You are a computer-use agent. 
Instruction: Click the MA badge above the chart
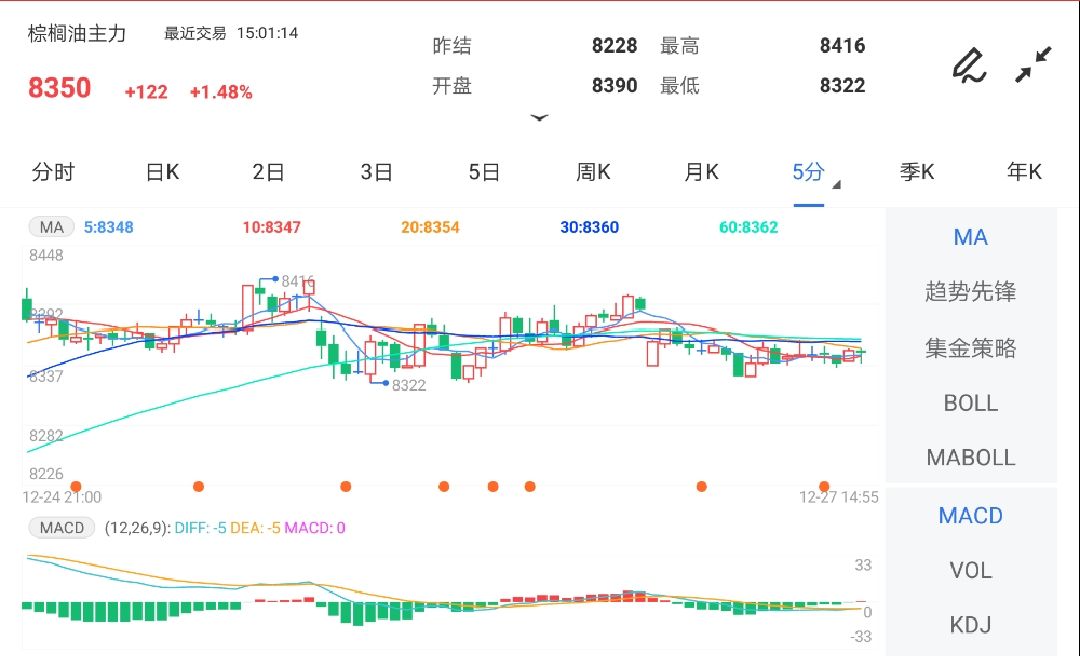click(50, 227)
